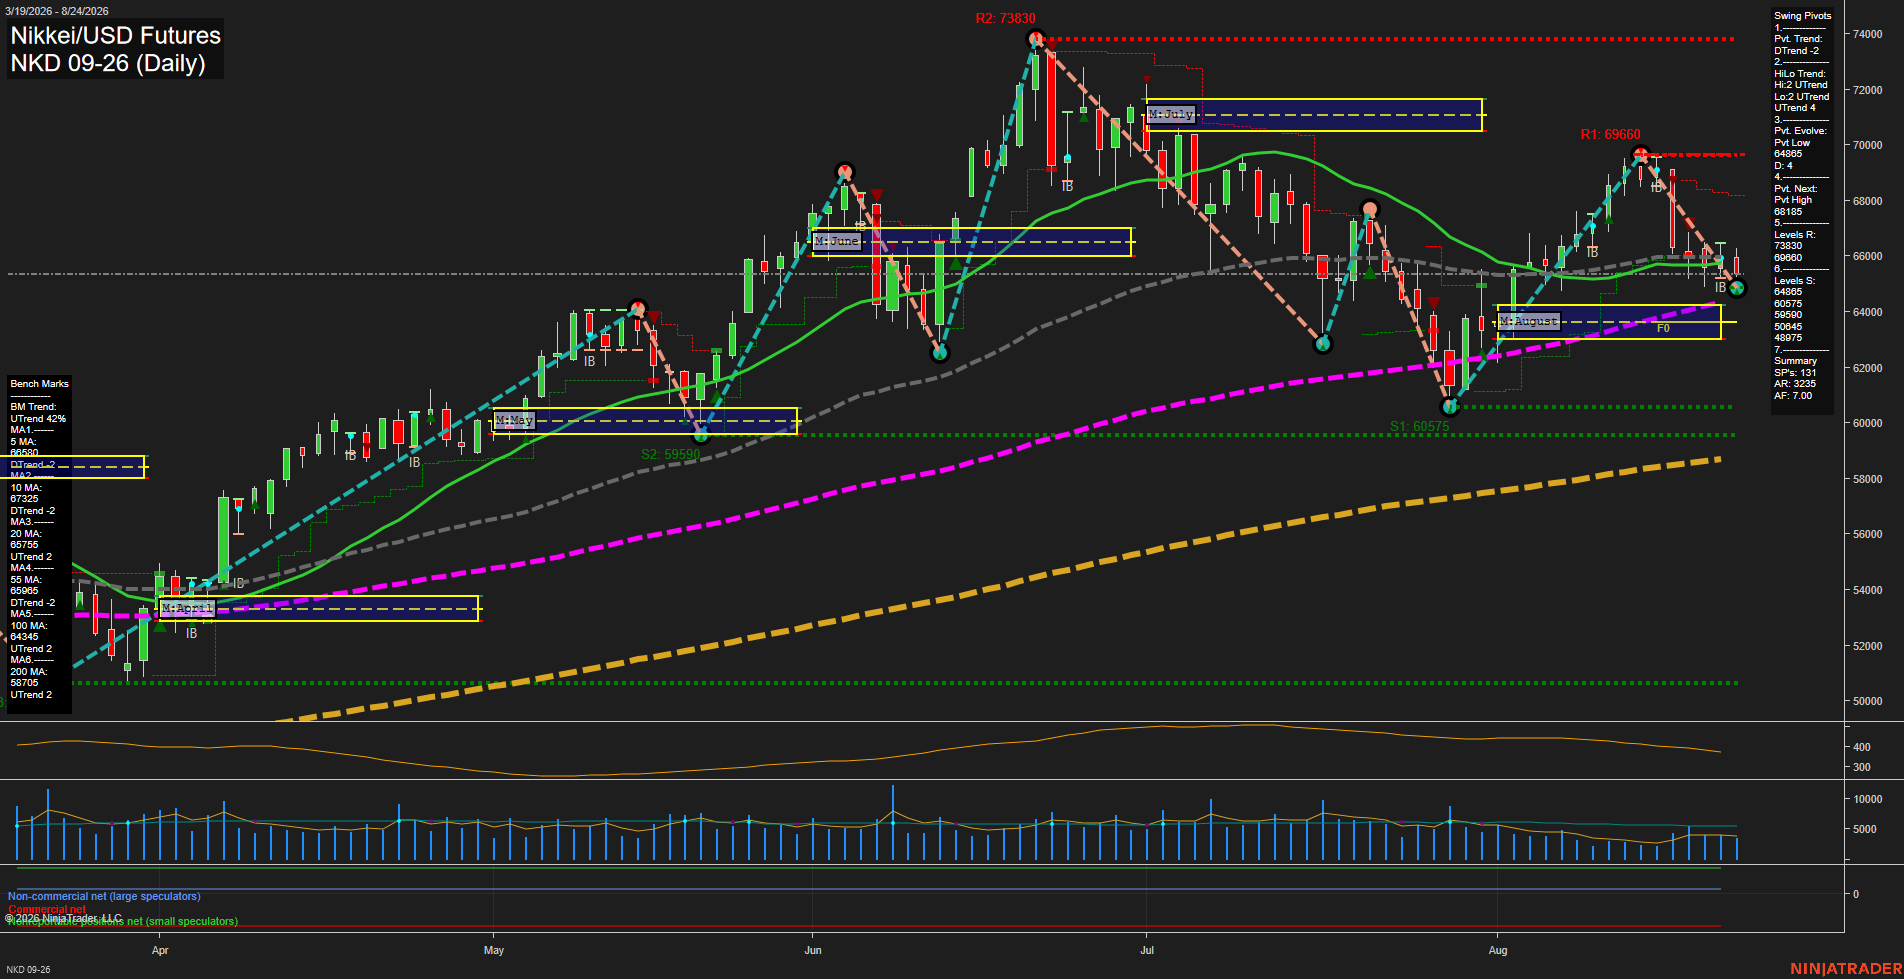
Task: Select the swing high pivot circle at R1
Action: coord(1640,154)
